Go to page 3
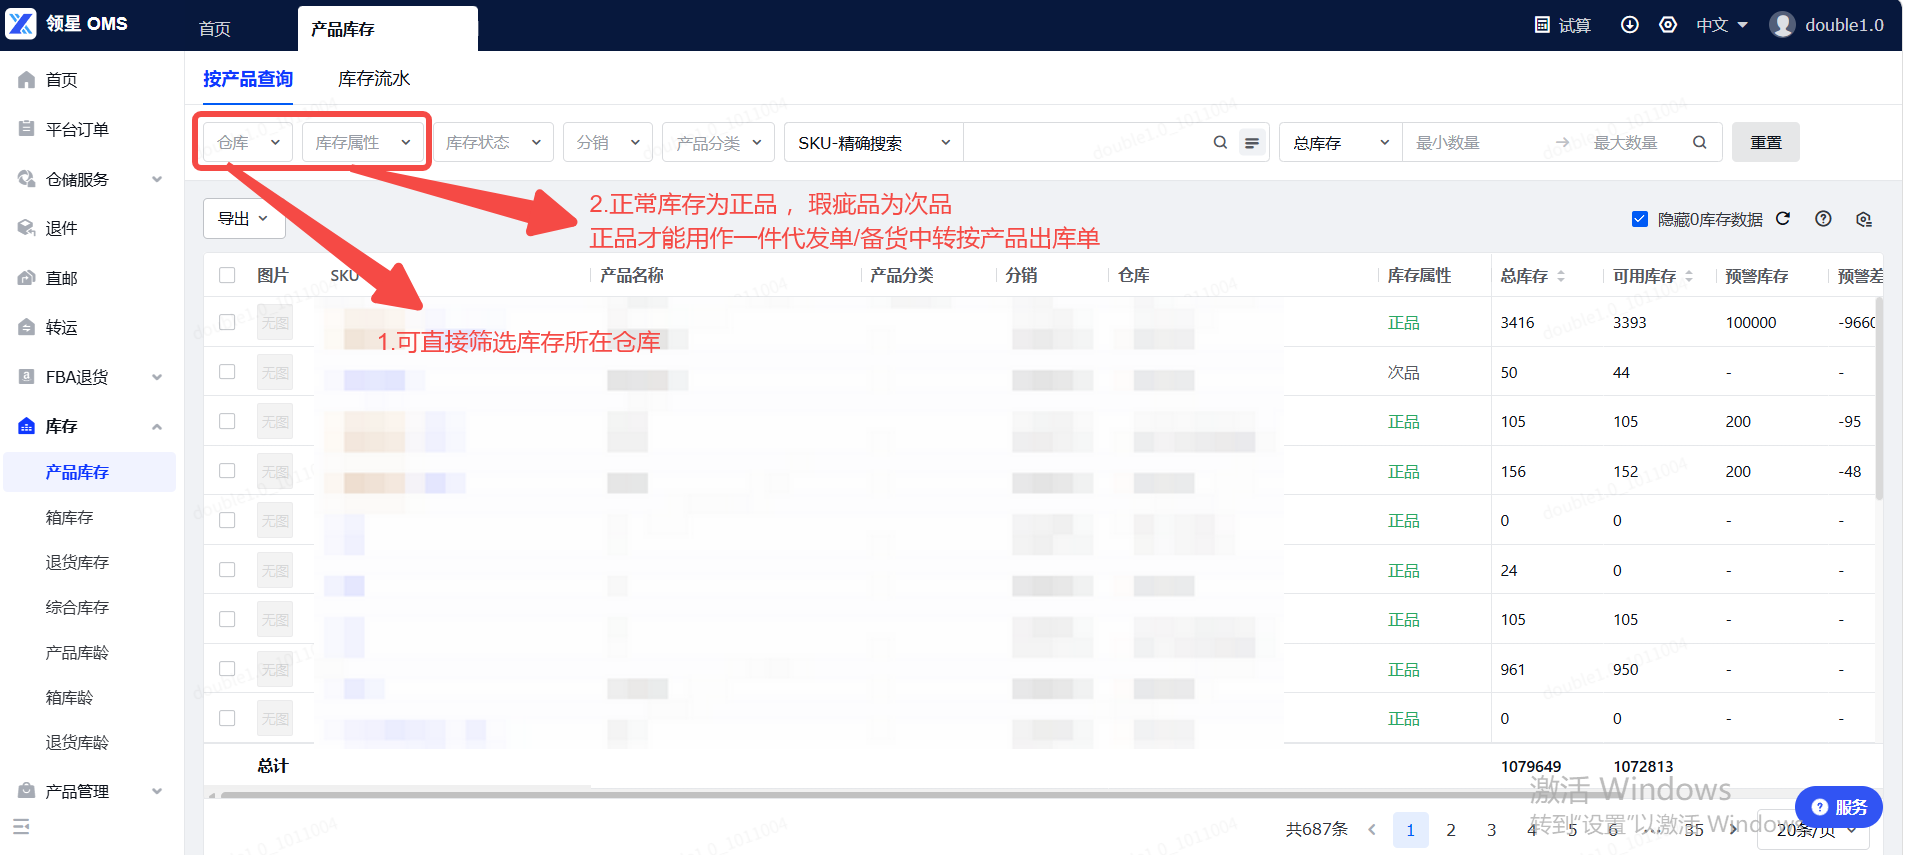 pos(1491,830)
